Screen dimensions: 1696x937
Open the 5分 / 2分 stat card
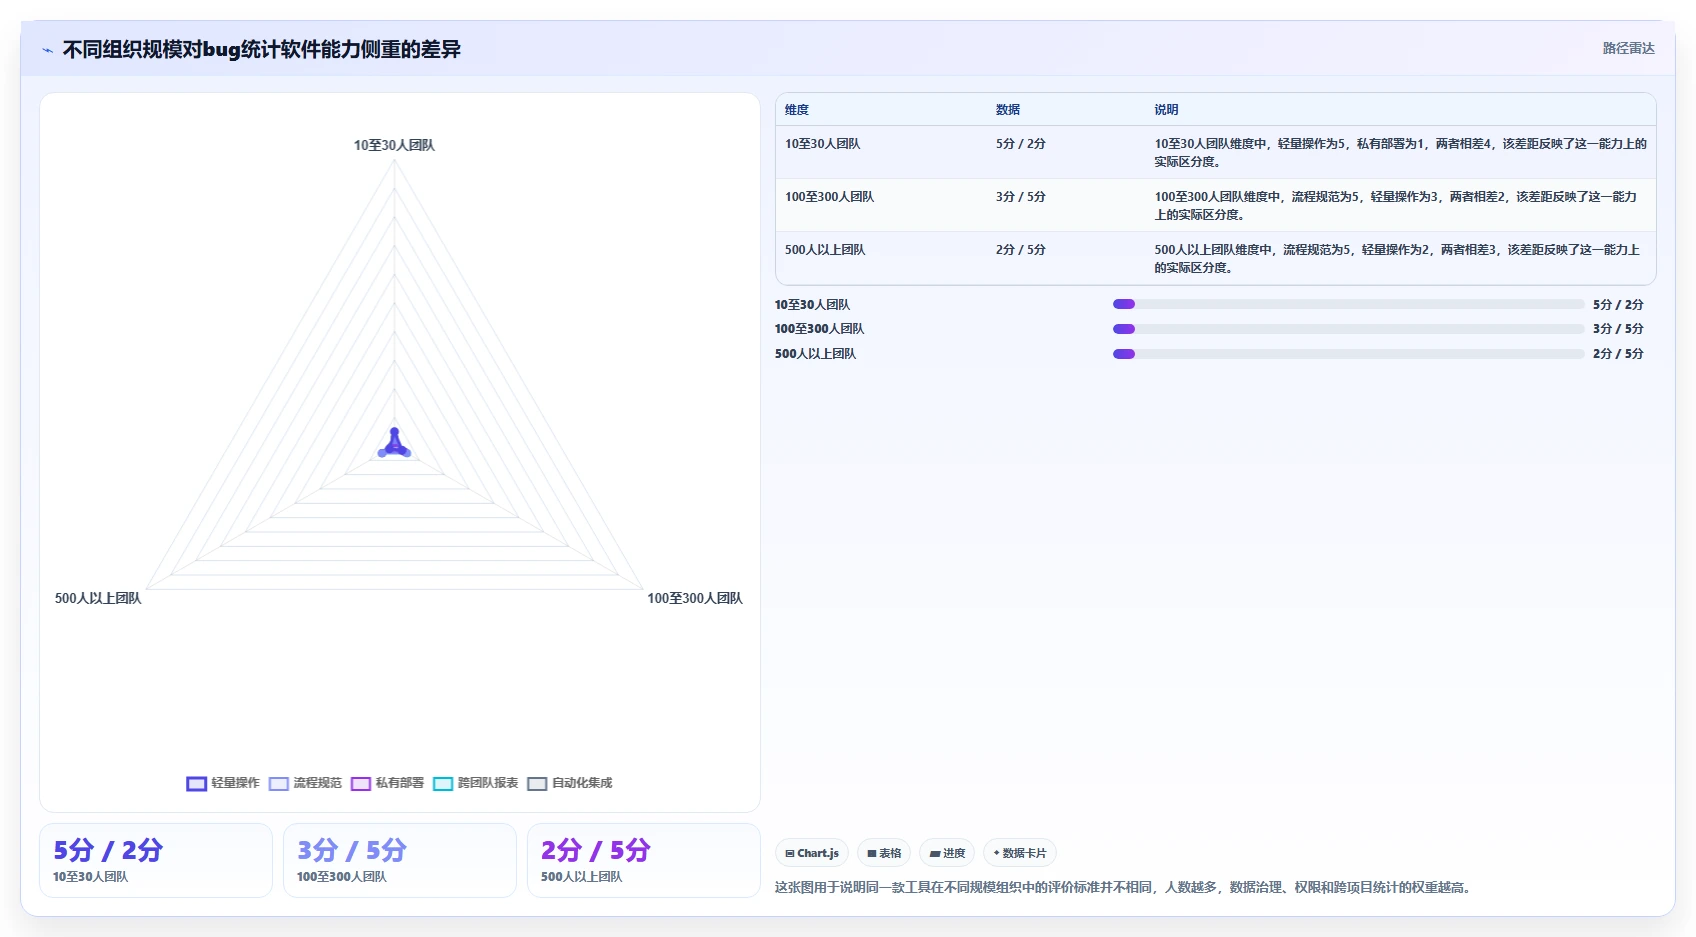[x=156, y=861]
